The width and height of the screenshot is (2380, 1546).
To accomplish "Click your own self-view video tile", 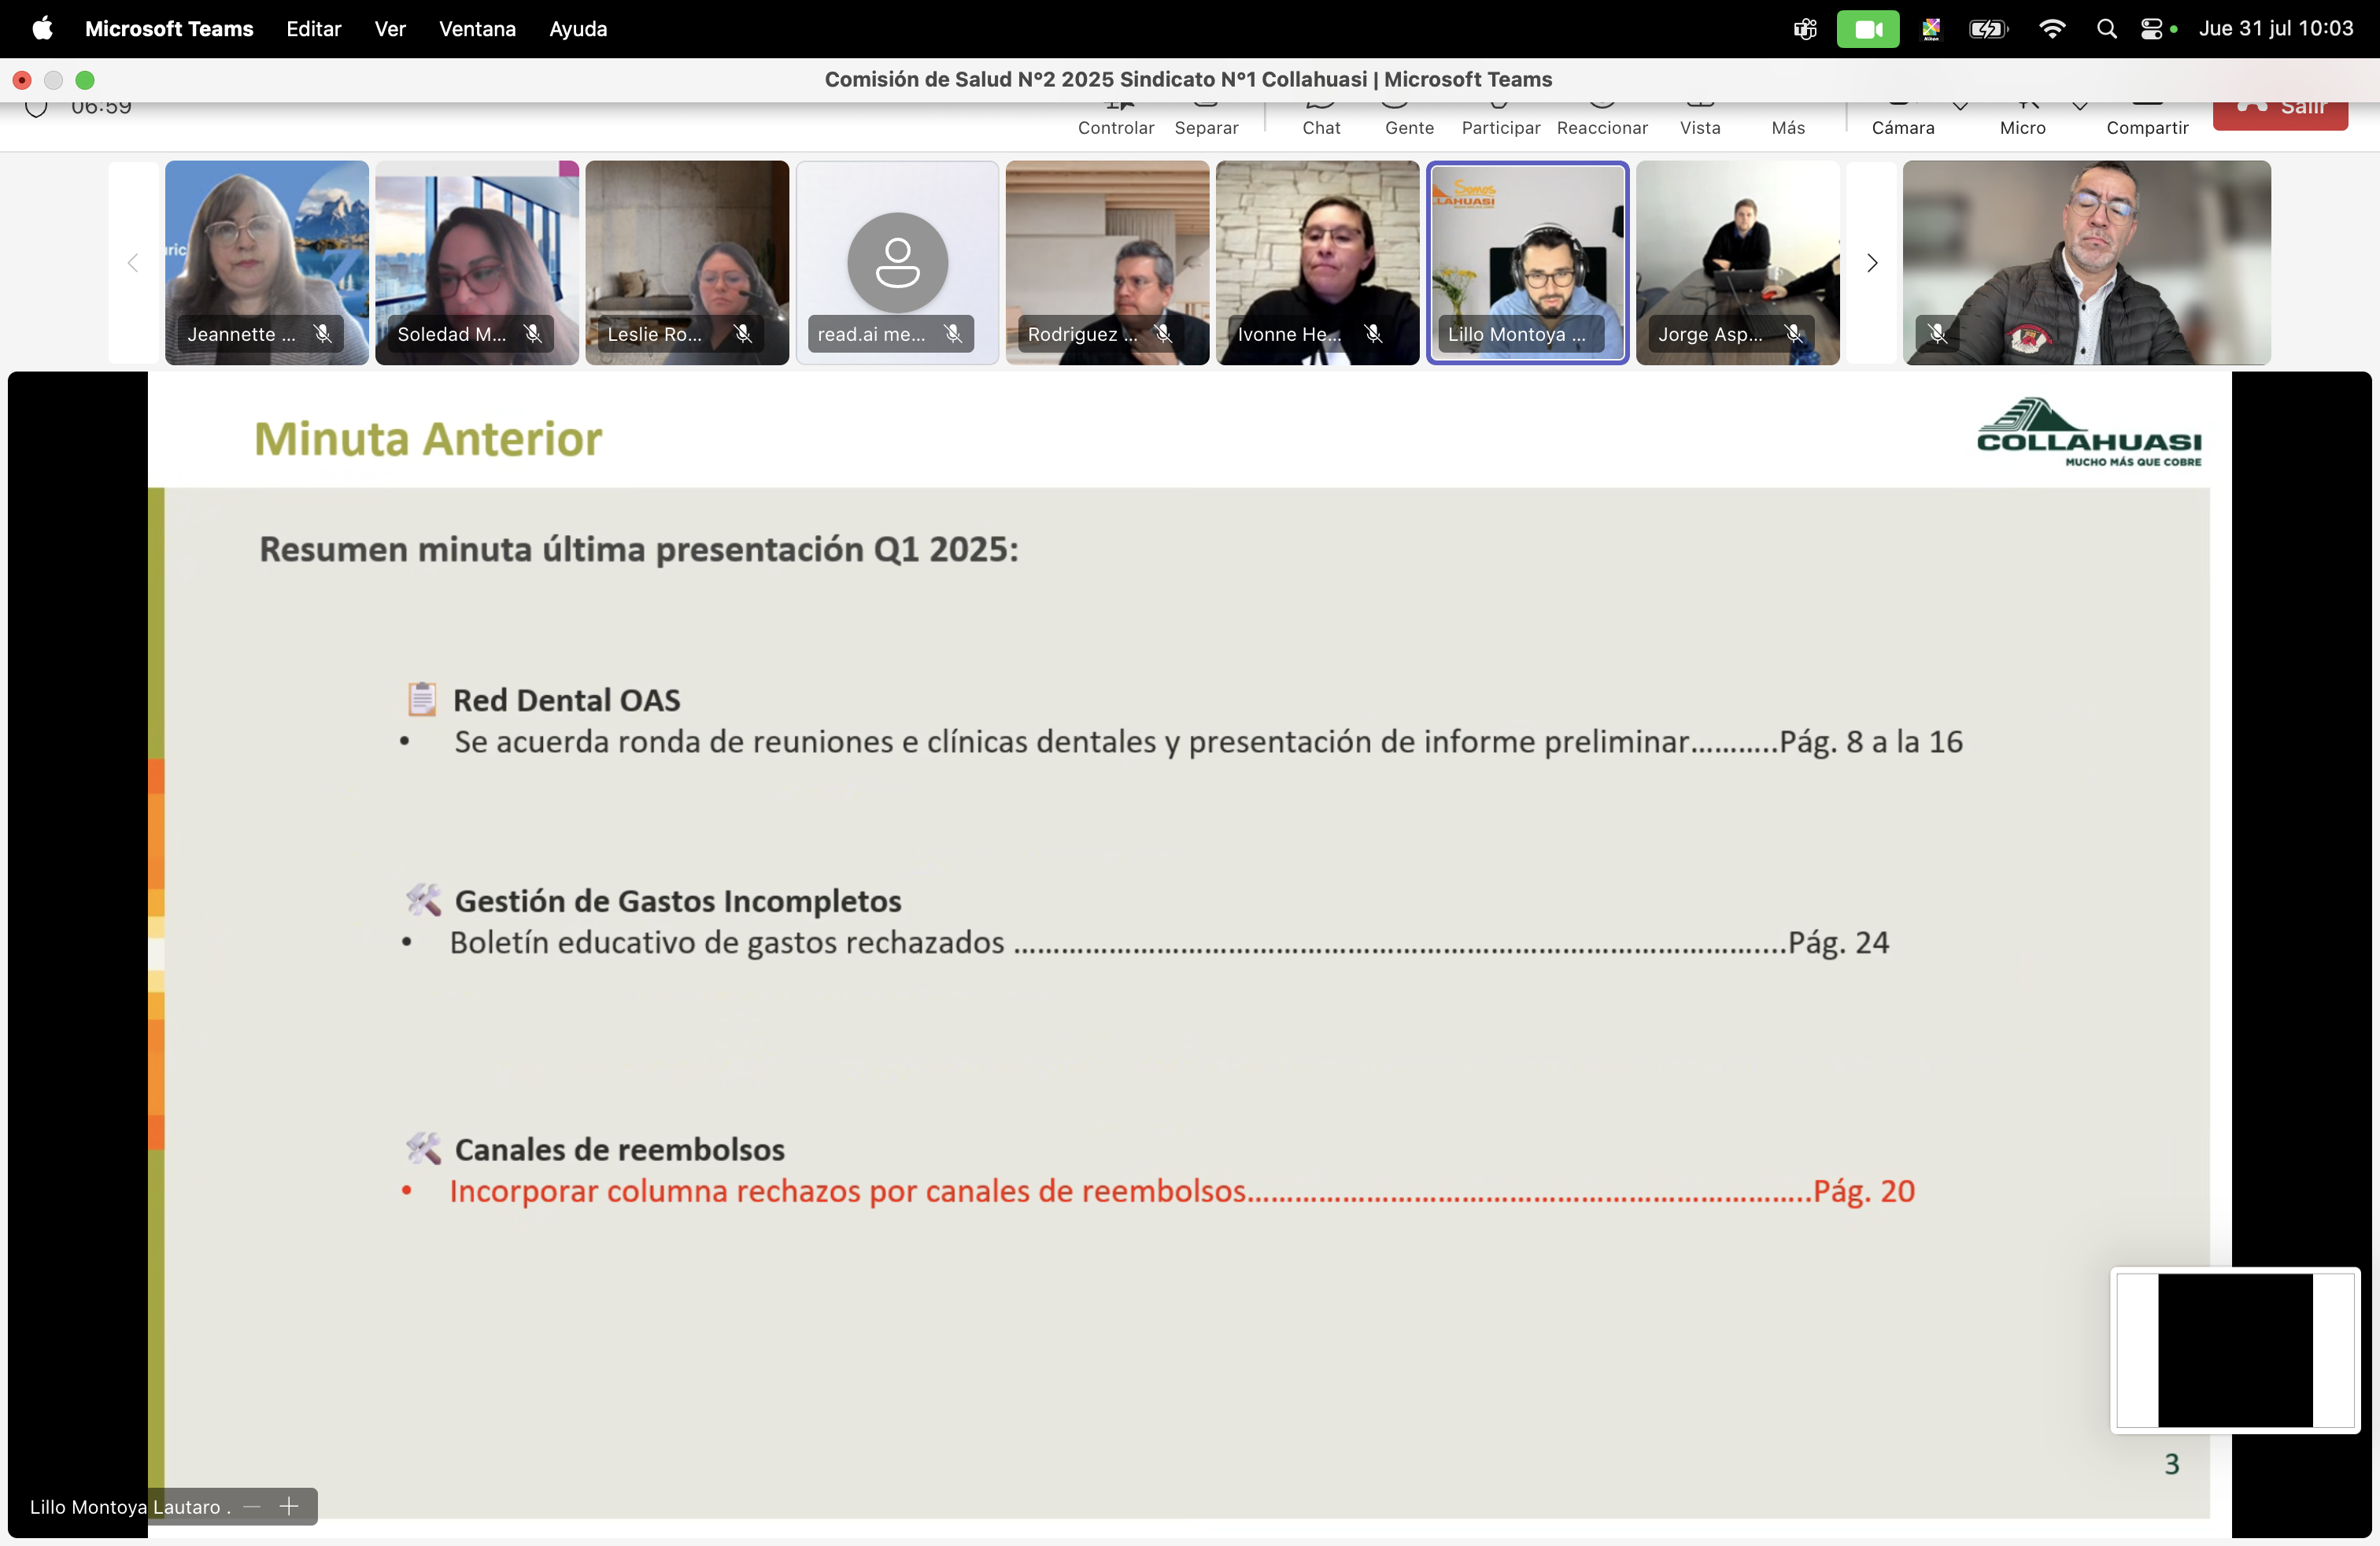I will 2087,263.
